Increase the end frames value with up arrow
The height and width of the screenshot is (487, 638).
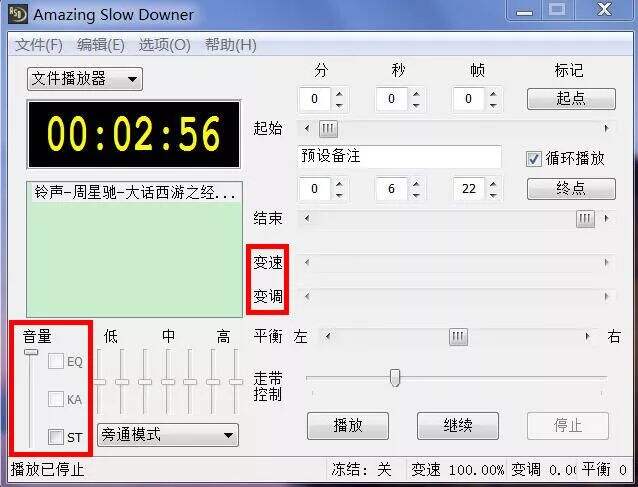coord(493,183)
